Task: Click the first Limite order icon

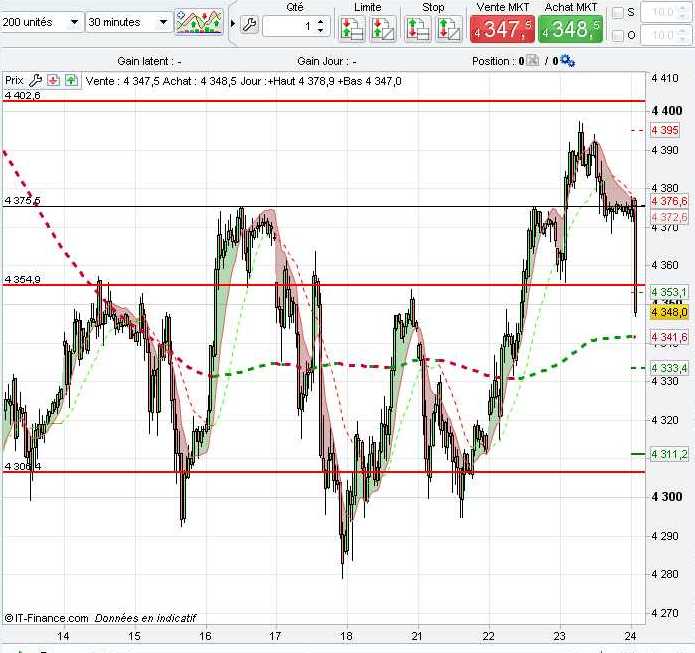Action: coord(352,29)
